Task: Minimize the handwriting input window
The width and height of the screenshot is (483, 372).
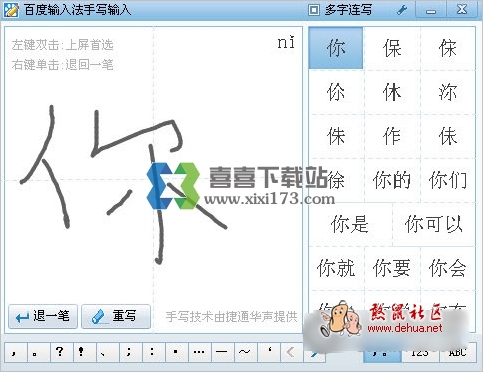Action: tap(431, 10)
